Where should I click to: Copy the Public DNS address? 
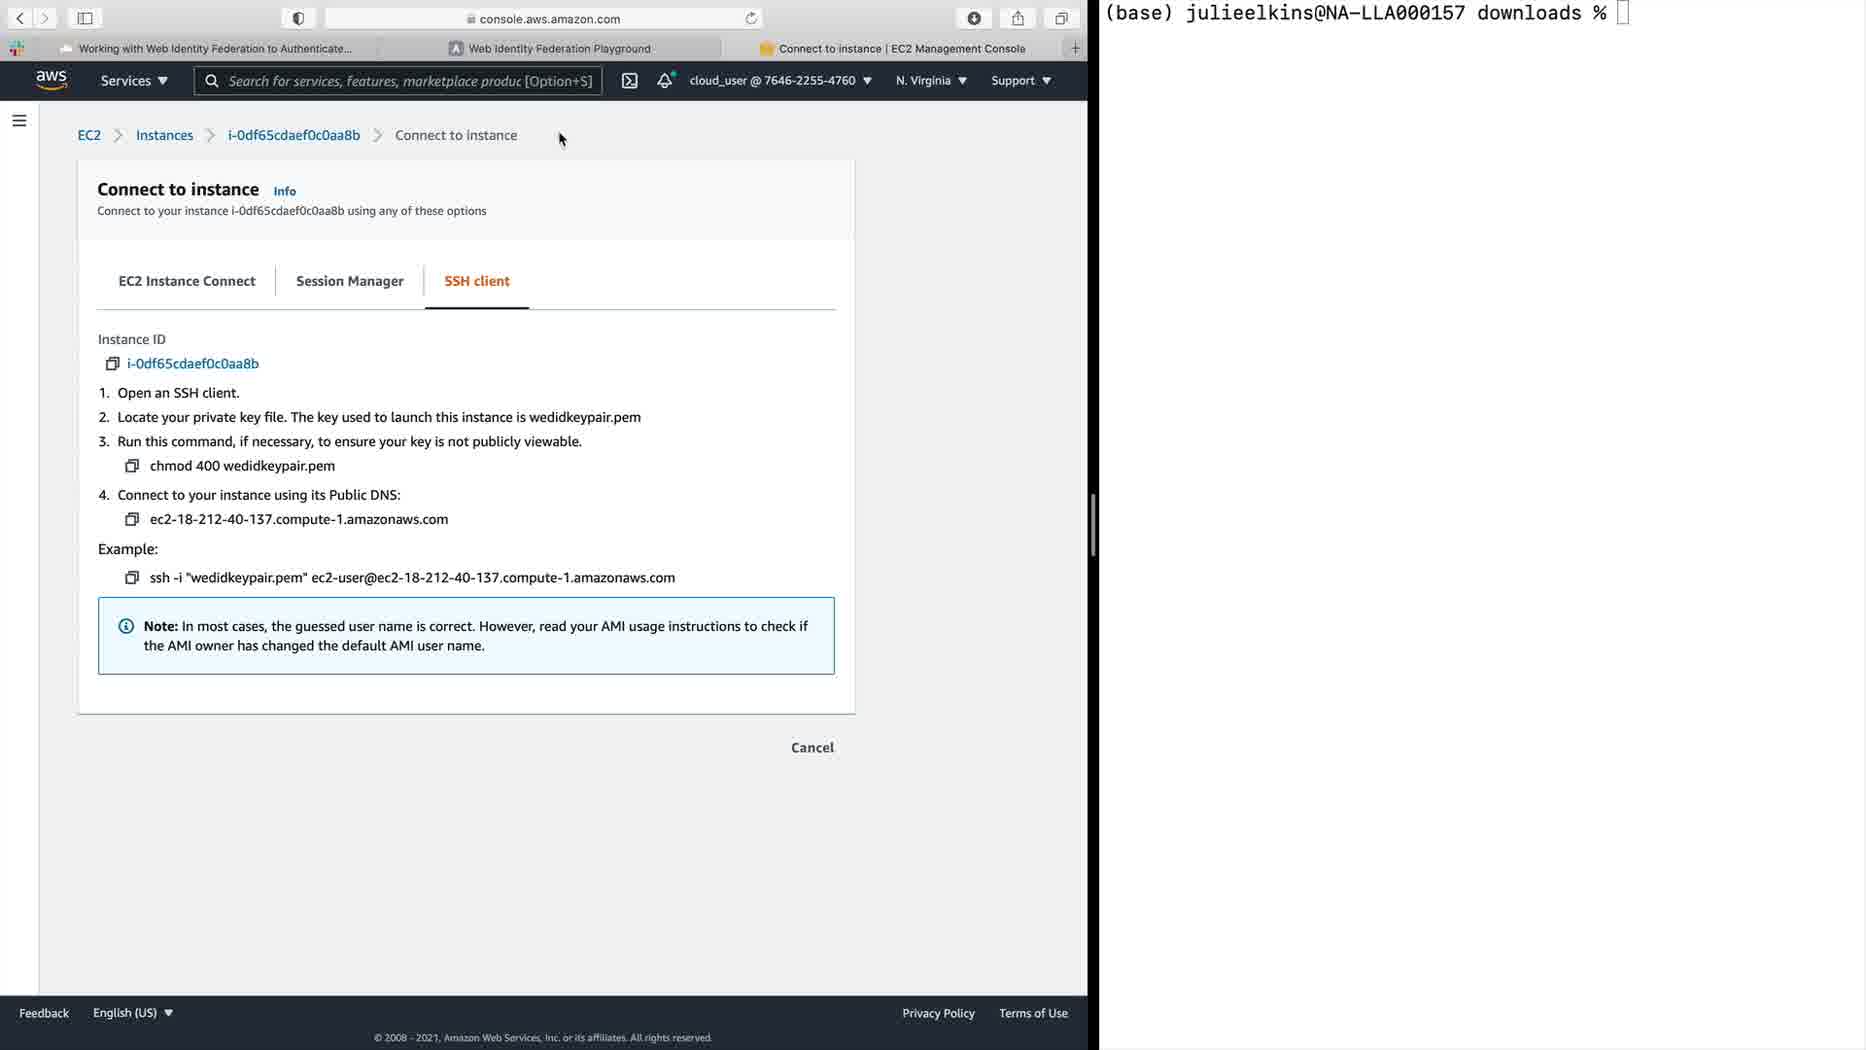[x=132, y=519]
